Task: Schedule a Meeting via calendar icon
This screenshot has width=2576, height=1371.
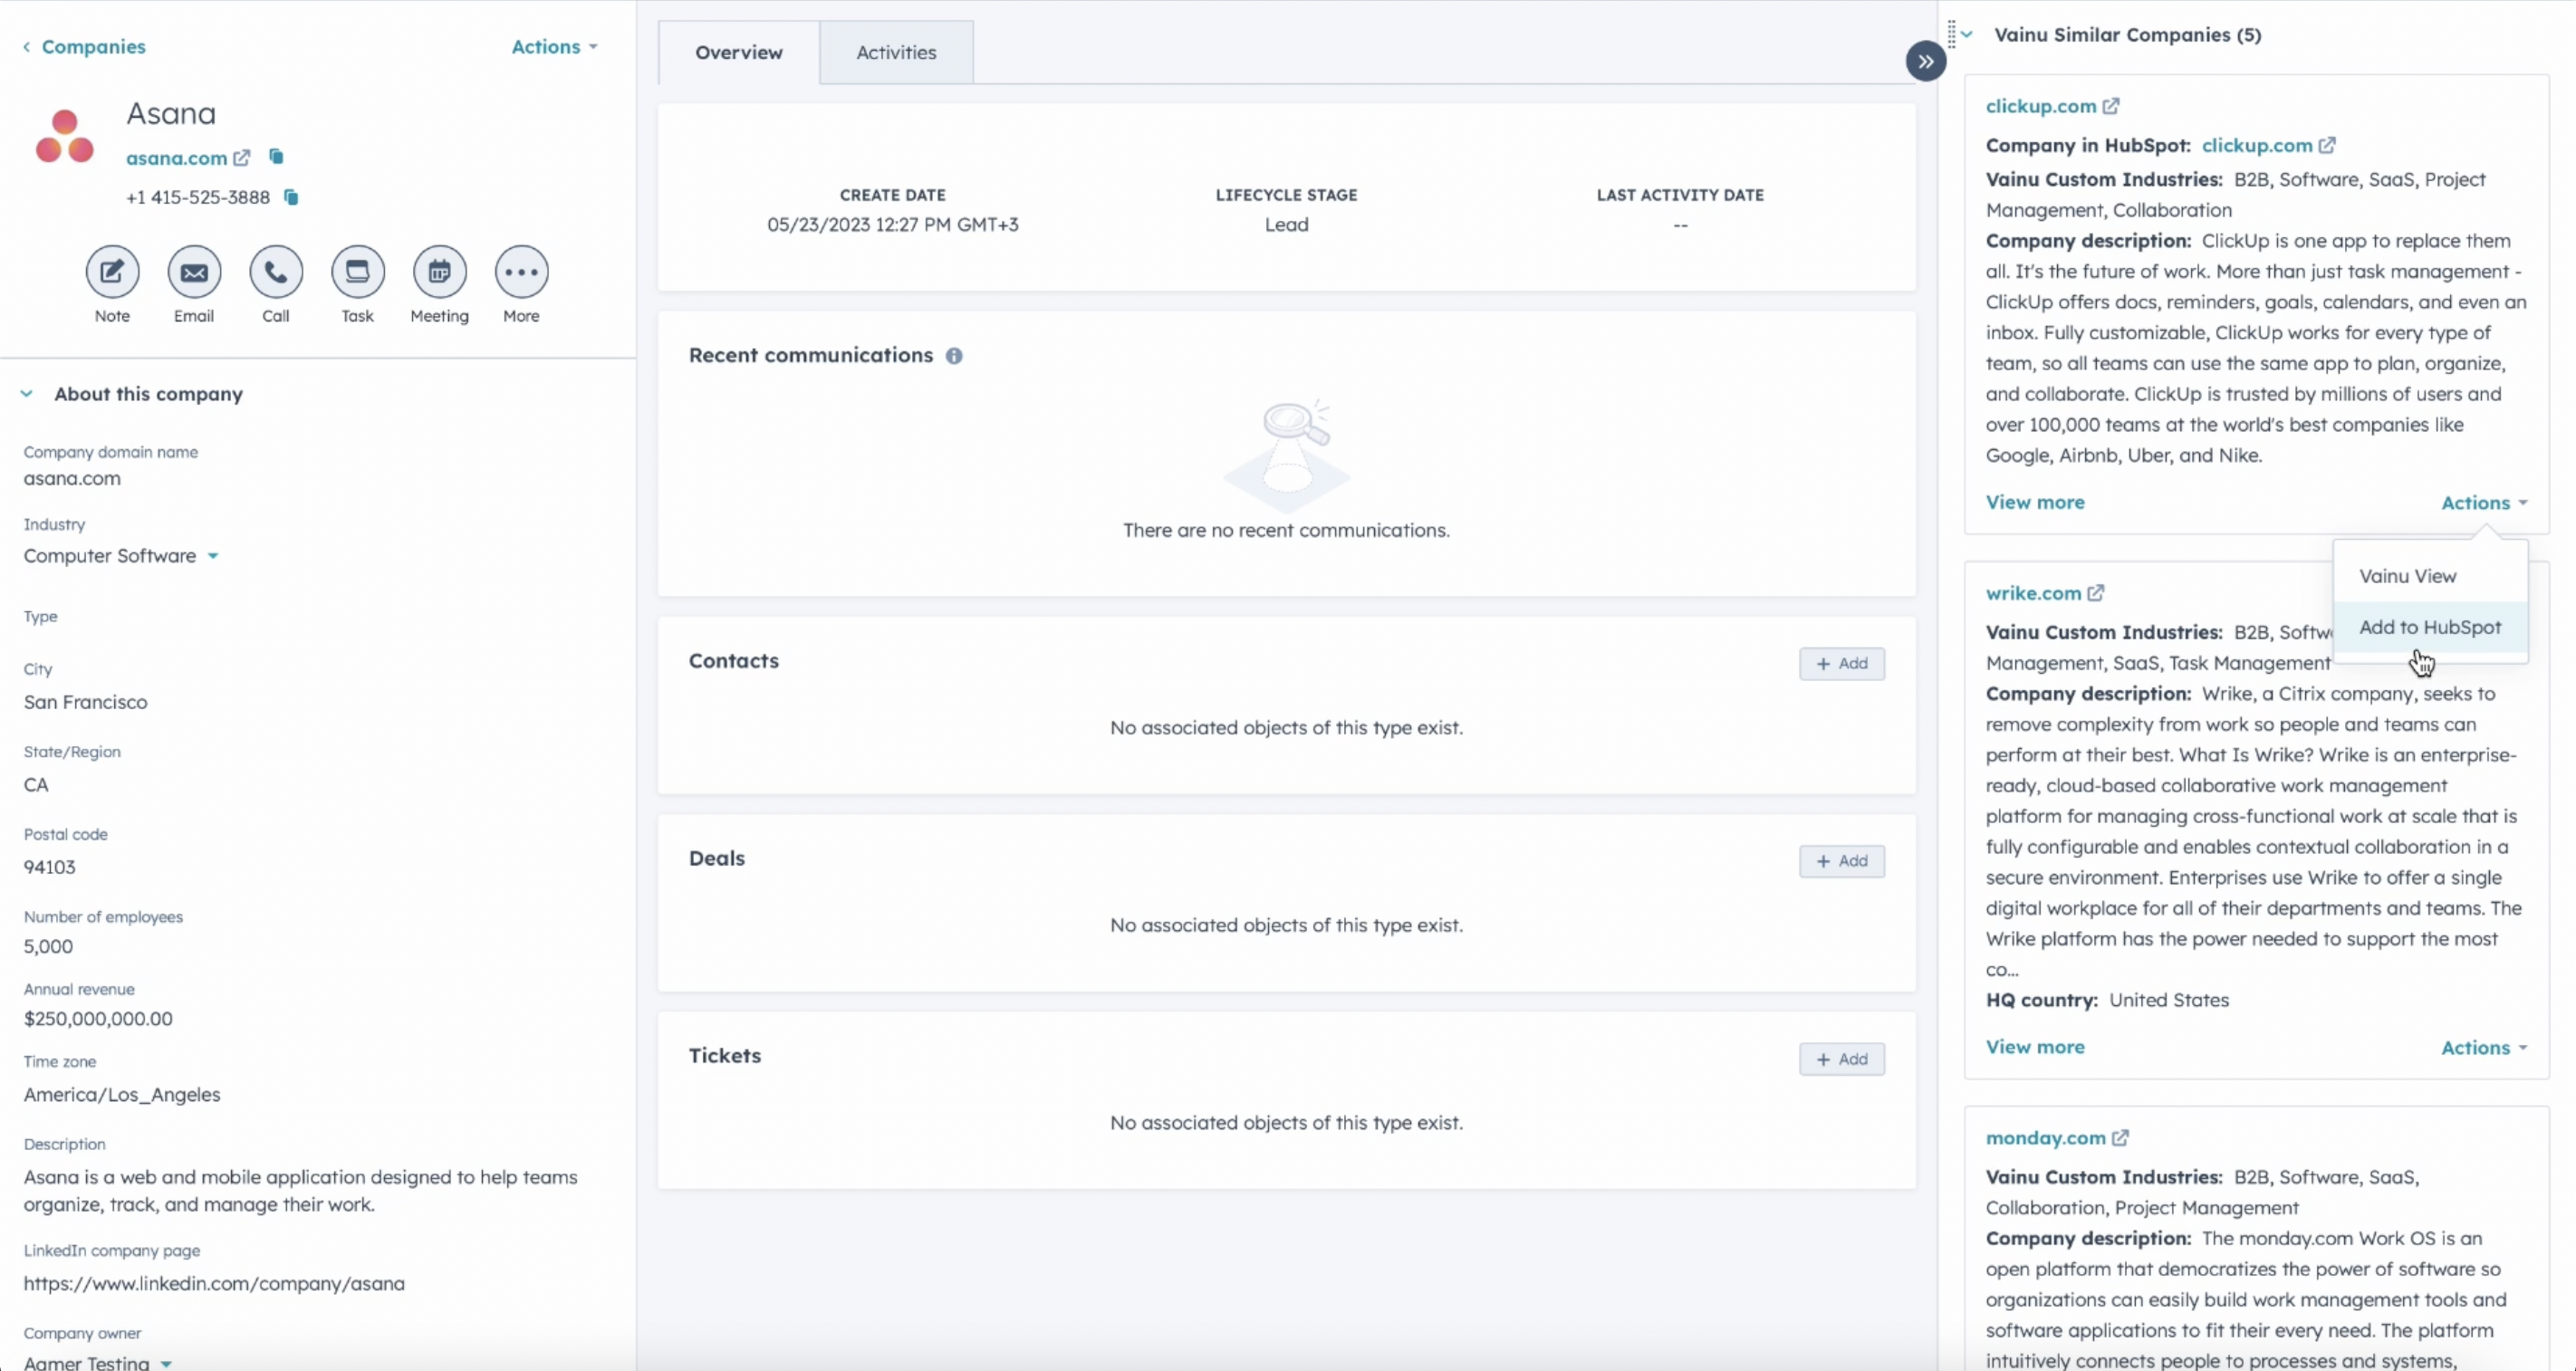Action: click(439, 272)
